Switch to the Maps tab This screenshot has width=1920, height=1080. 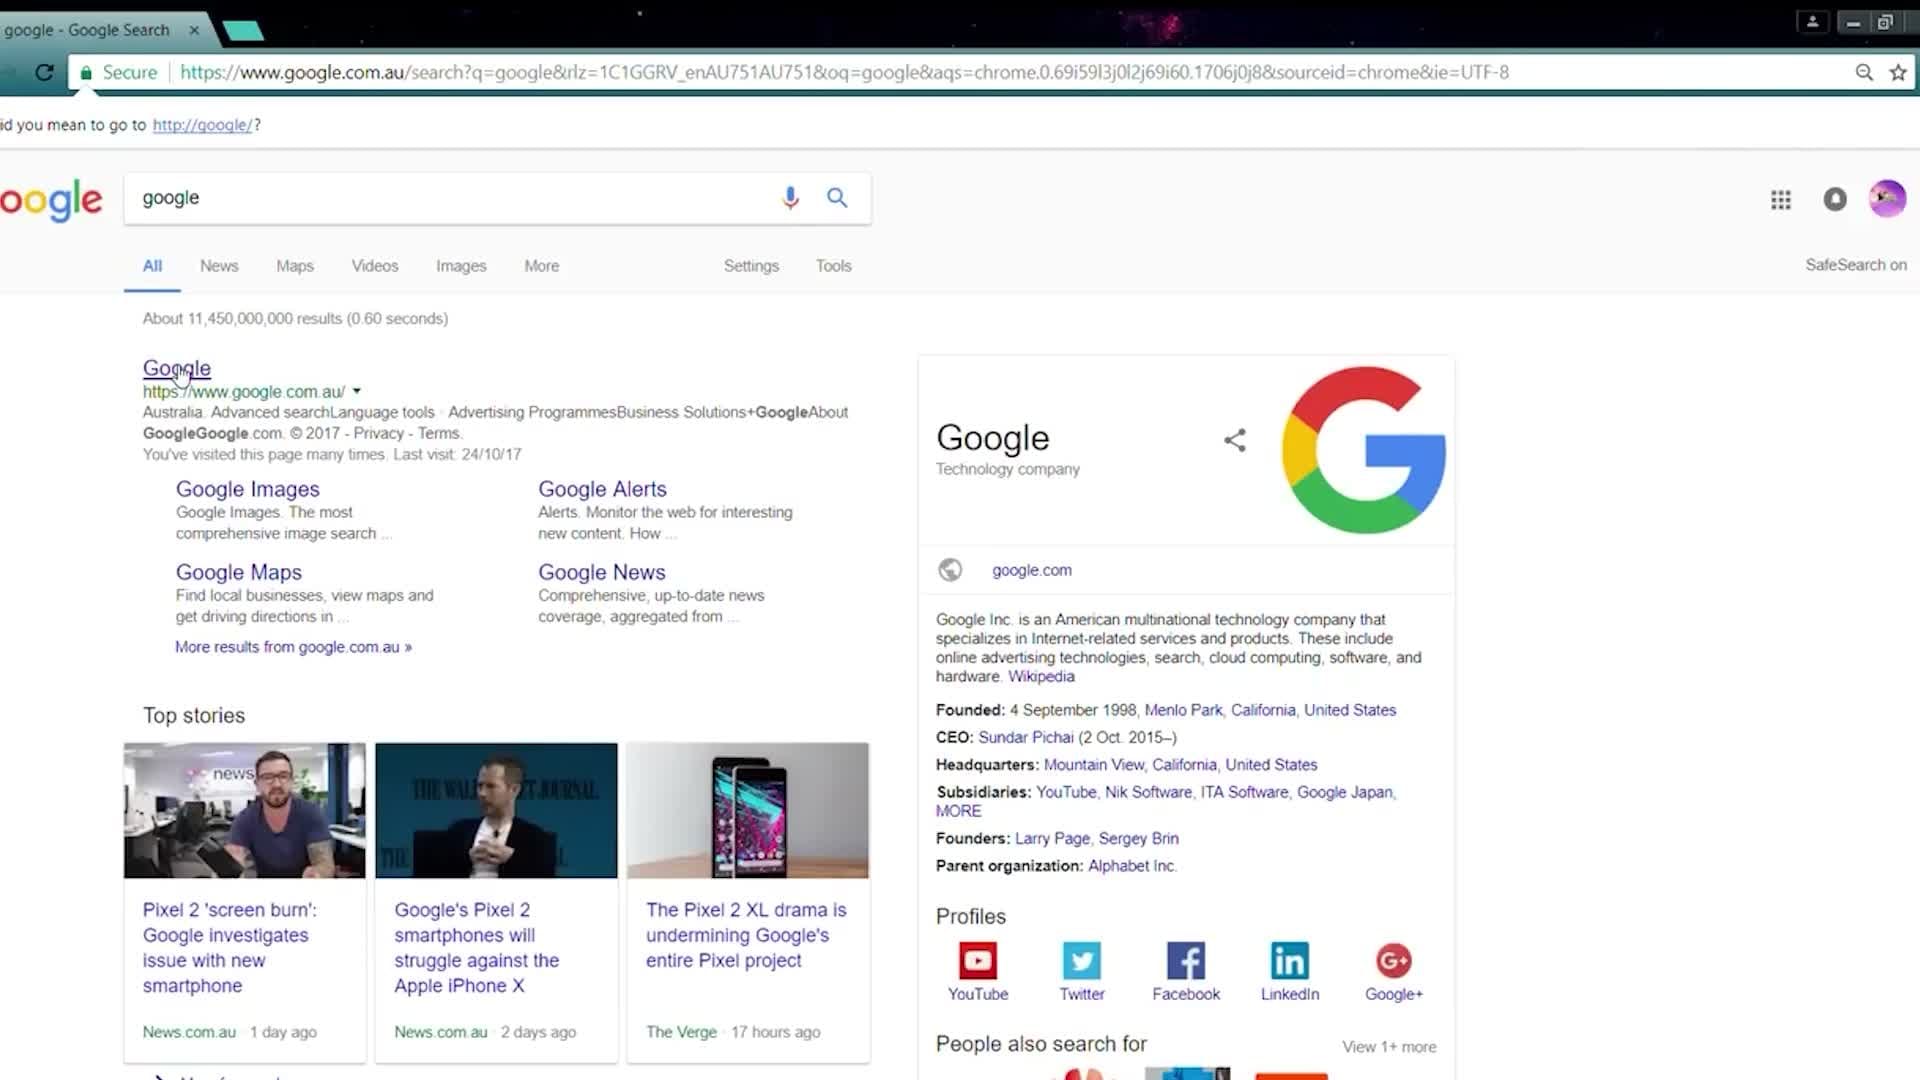click(295, 266)
